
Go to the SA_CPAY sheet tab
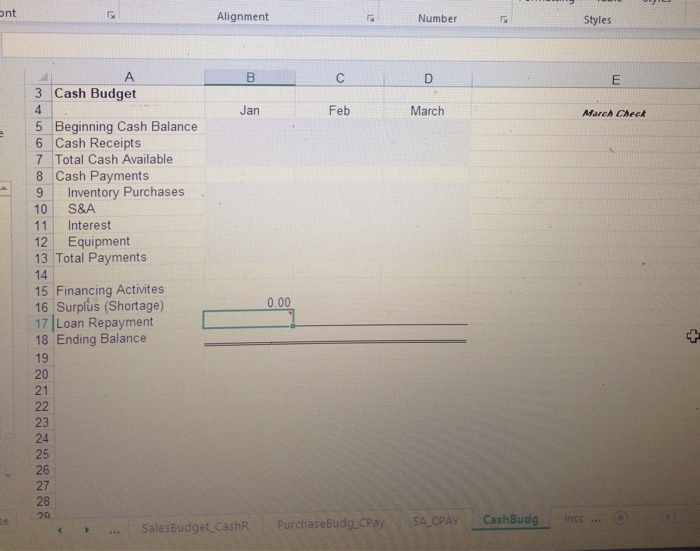click(436, 521)
